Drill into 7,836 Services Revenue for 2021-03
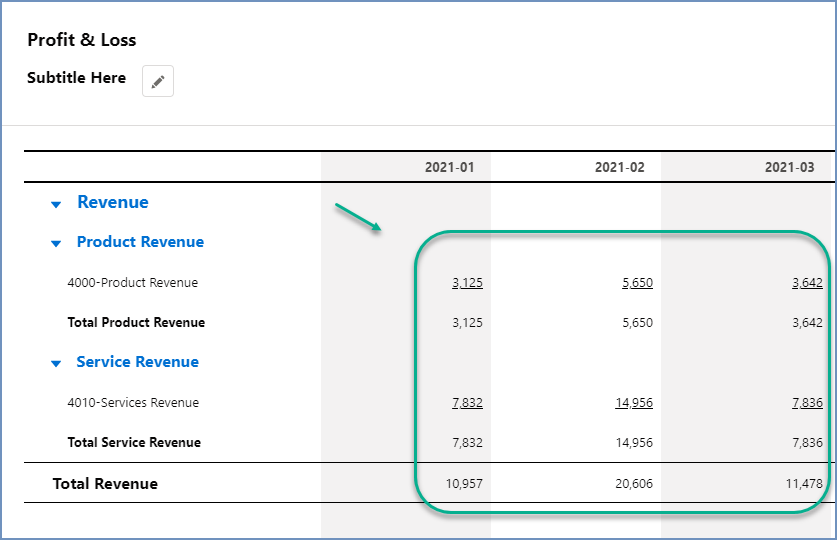837x540 pixels. (807, 403)
